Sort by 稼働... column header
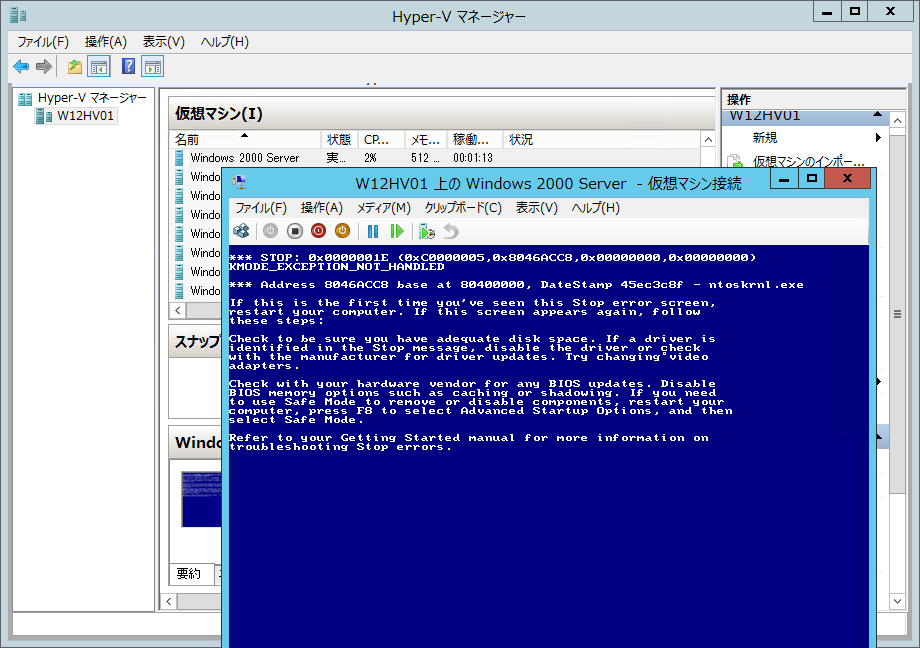The image size is (920, 648). pyautogui.click(x=475, y=140)
